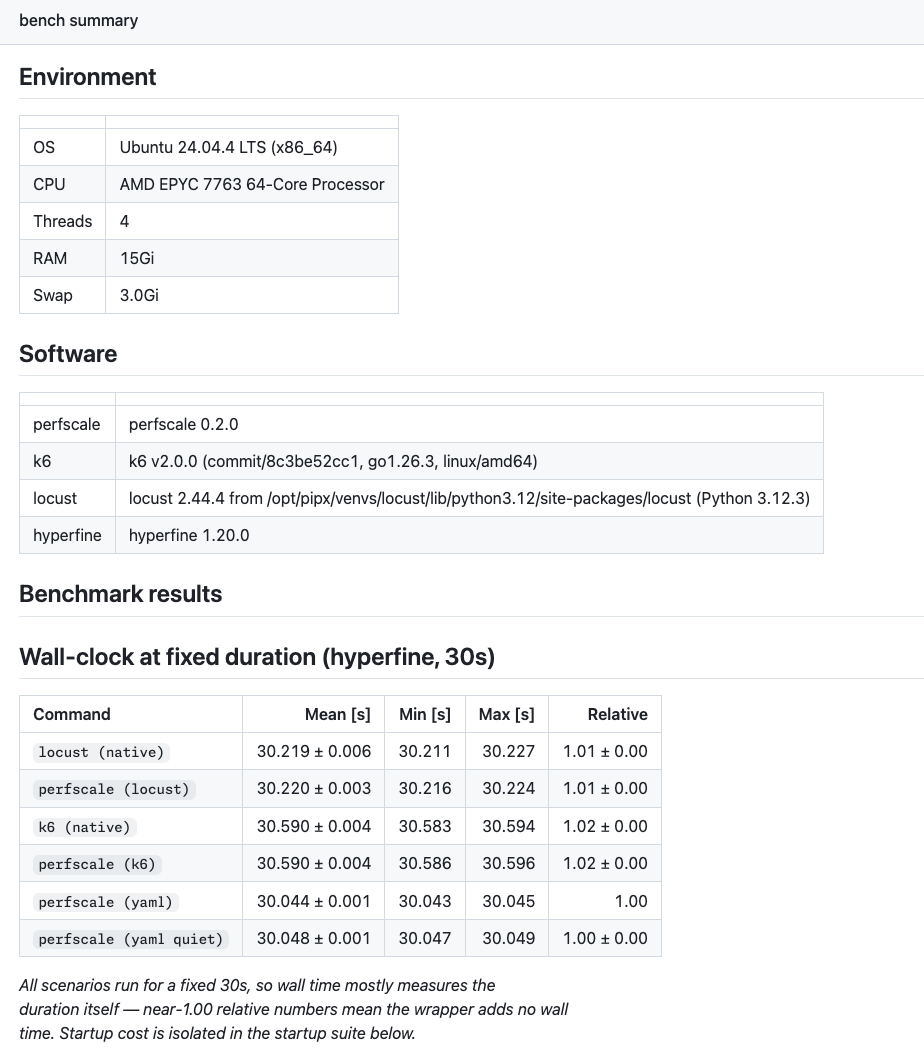The image size is (924, 1062).
Task: Click the Software section heading
Action: point(68,354)
